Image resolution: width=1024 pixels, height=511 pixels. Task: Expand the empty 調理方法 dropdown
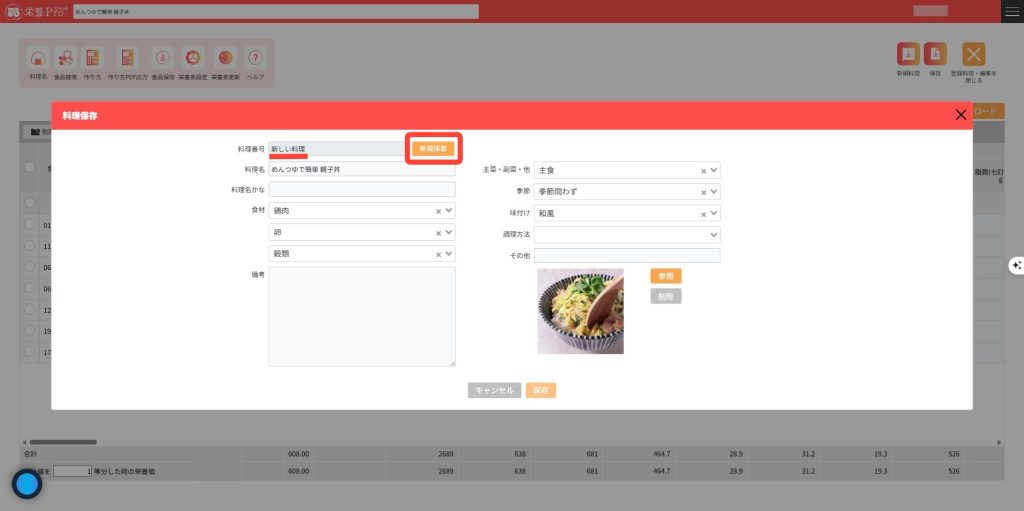(714, 234)
